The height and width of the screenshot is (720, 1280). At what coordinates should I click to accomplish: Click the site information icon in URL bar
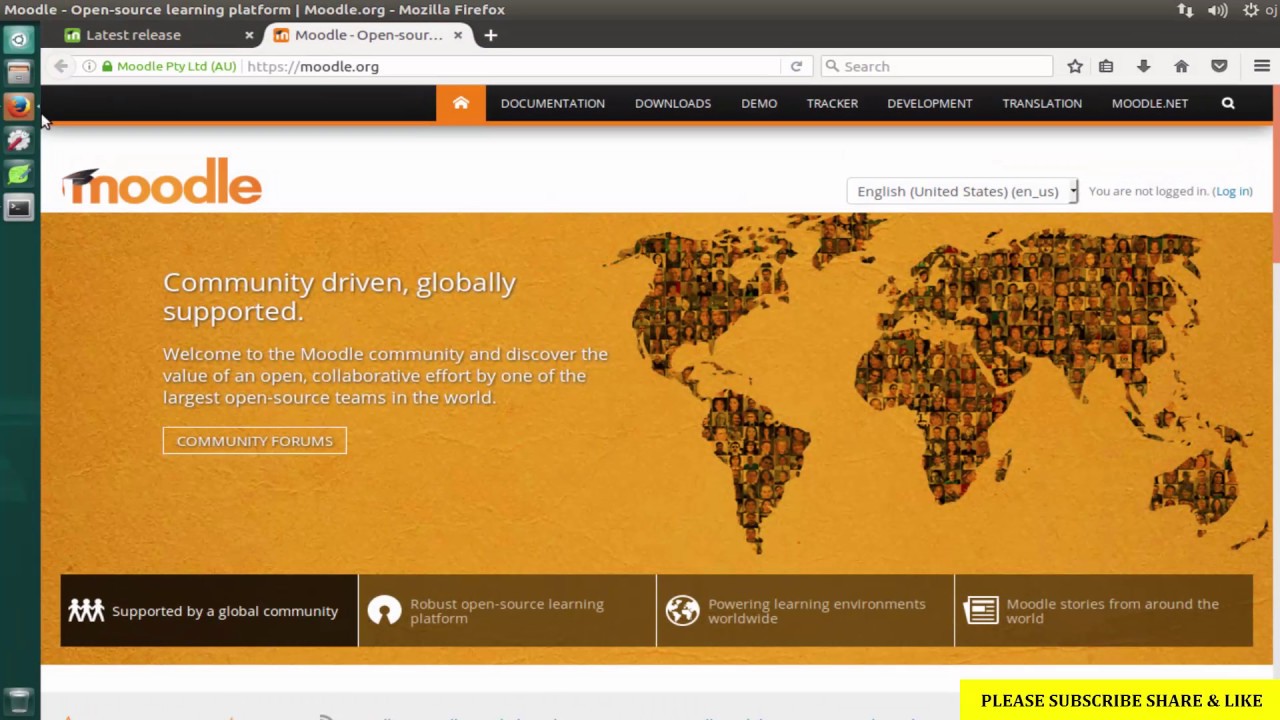pos(89,66)
